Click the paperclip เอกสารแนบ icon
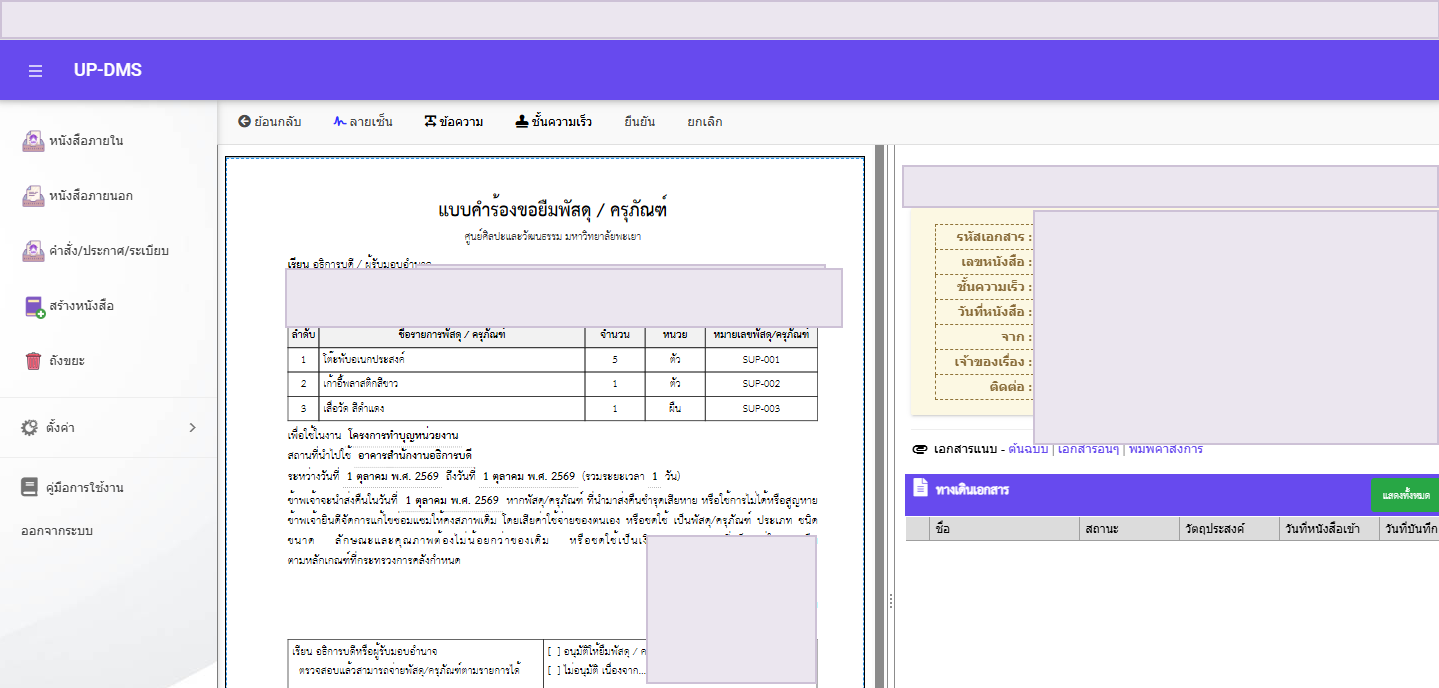Screen dimensions: 1439x688 point(920,450)
